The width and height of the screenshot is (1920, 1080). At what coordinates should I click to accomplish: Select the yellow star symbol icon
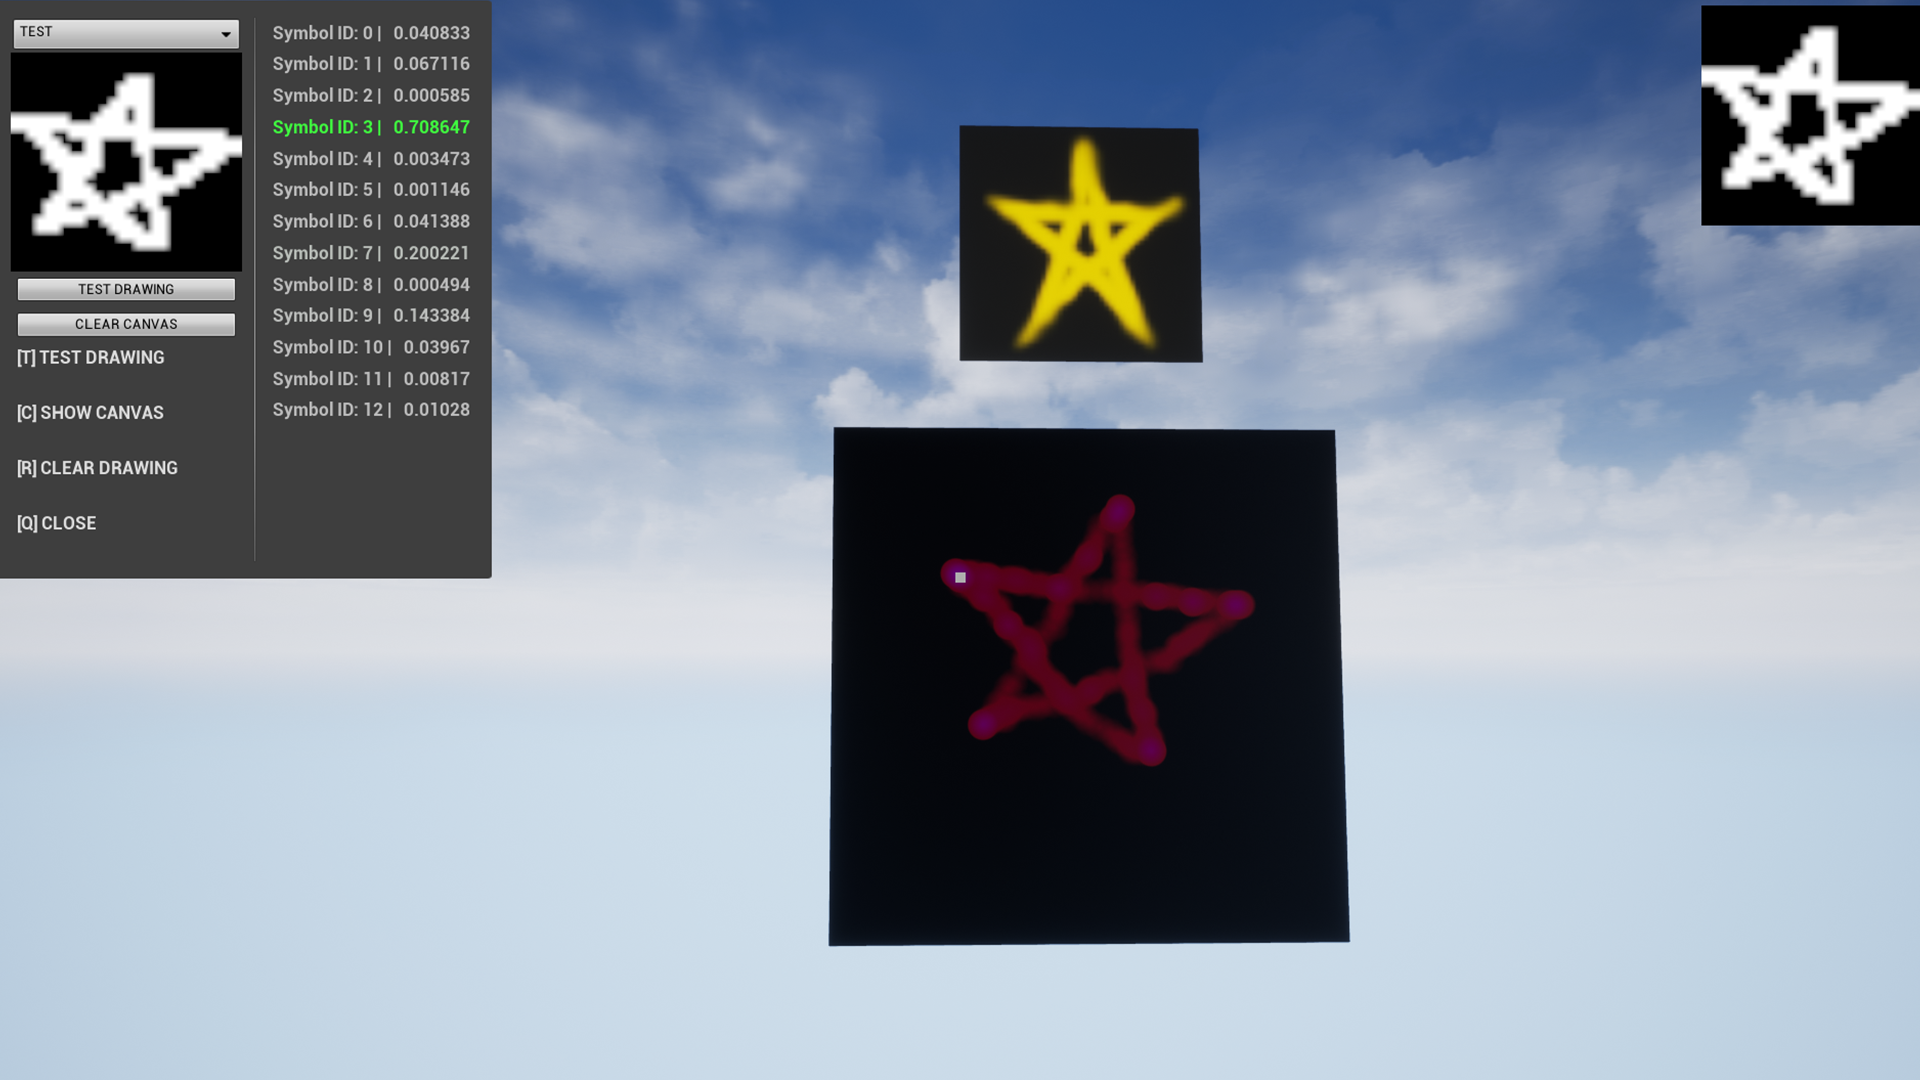(1079, 244)
